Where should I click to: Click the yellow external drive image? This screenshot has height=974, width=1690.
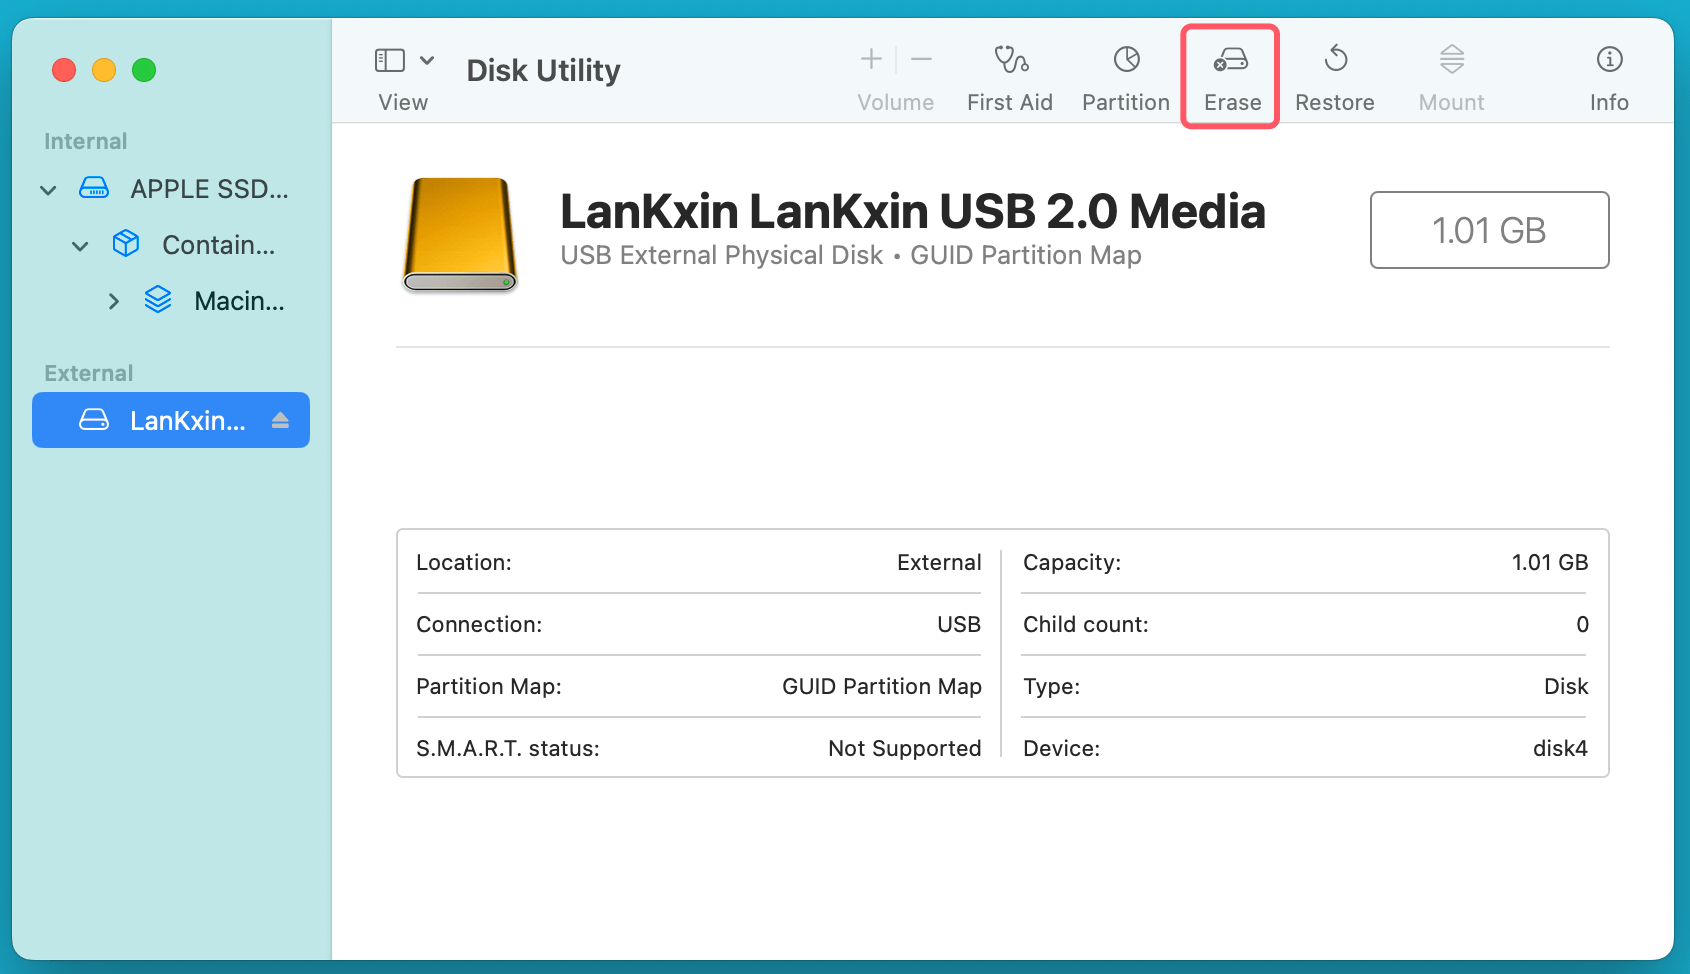coord(460,235)
